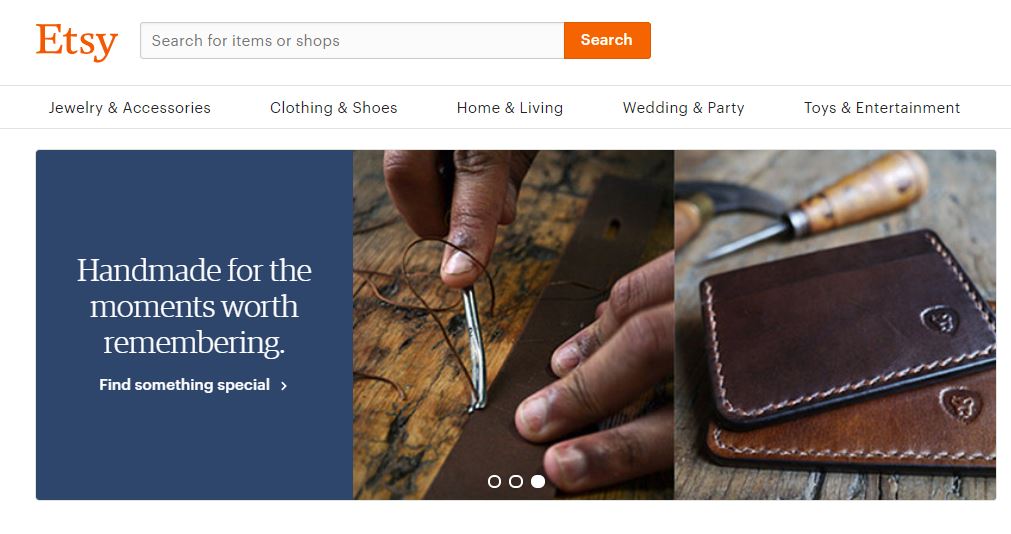Go to Wedding & Party category

point(683,108)
